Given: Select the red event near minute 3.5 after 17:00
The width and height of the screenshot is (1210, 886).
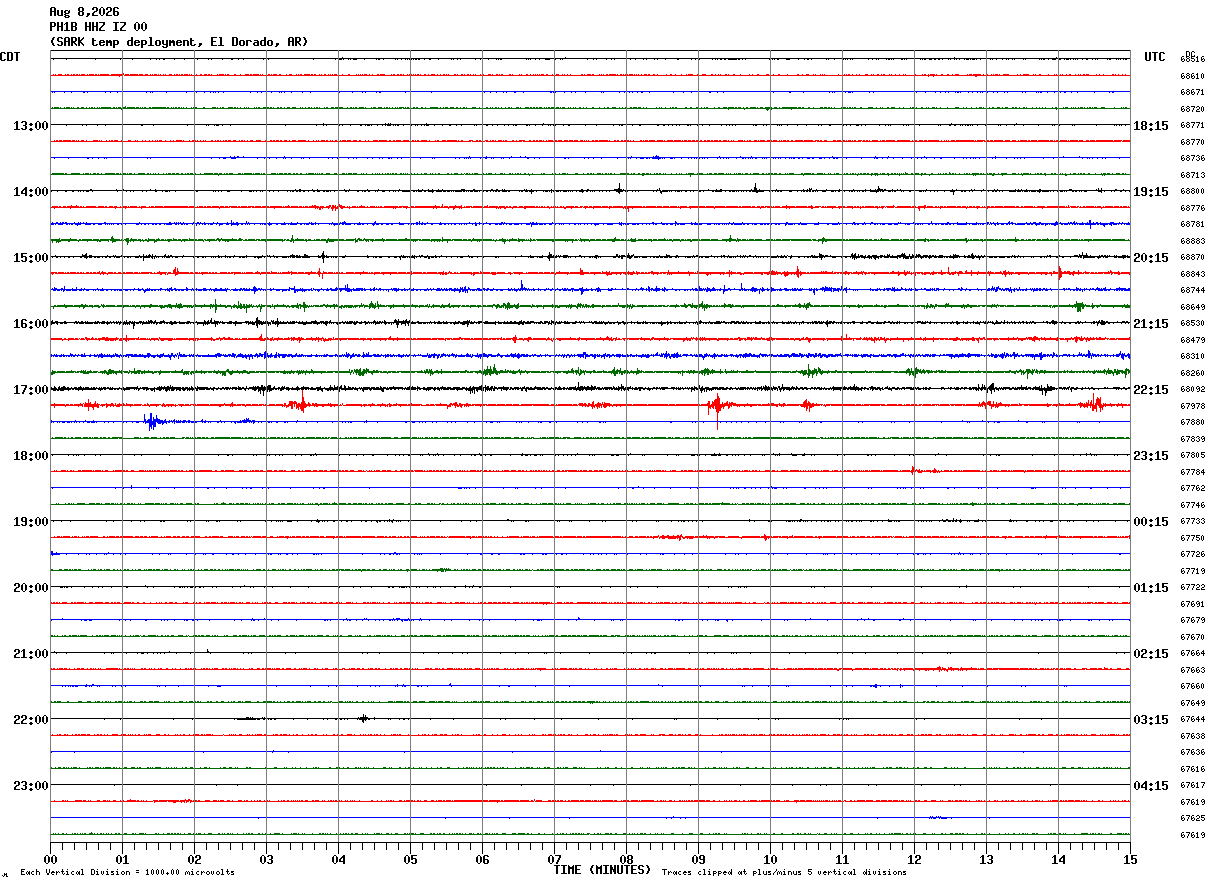Looking at the screenshot, I should pyautogui.click(x=299, y=404).
